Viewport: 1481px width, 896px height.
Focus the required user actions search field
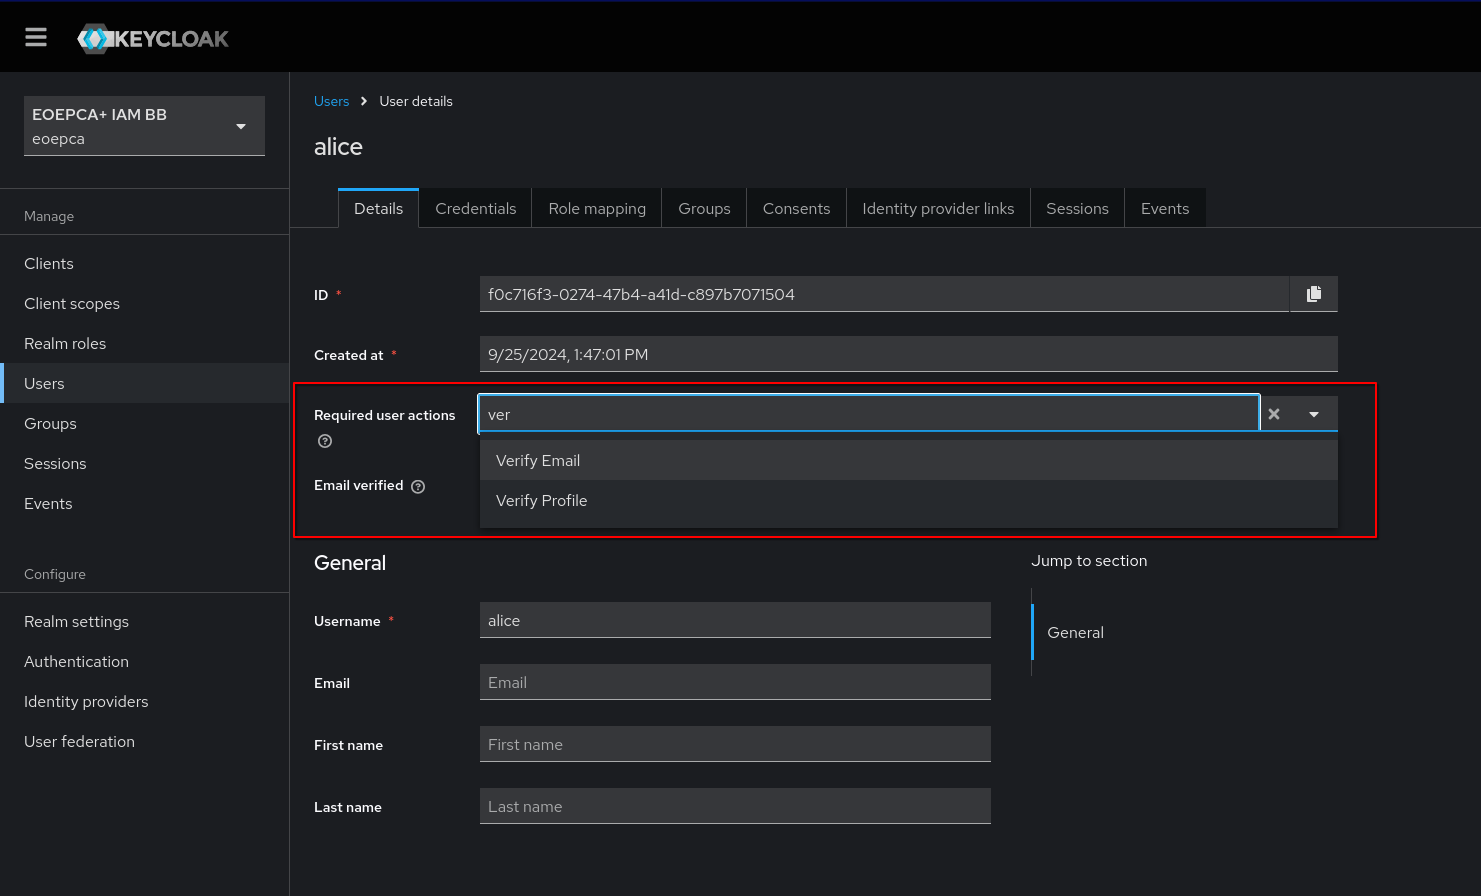pyautogui.click(x=868, y=414)
